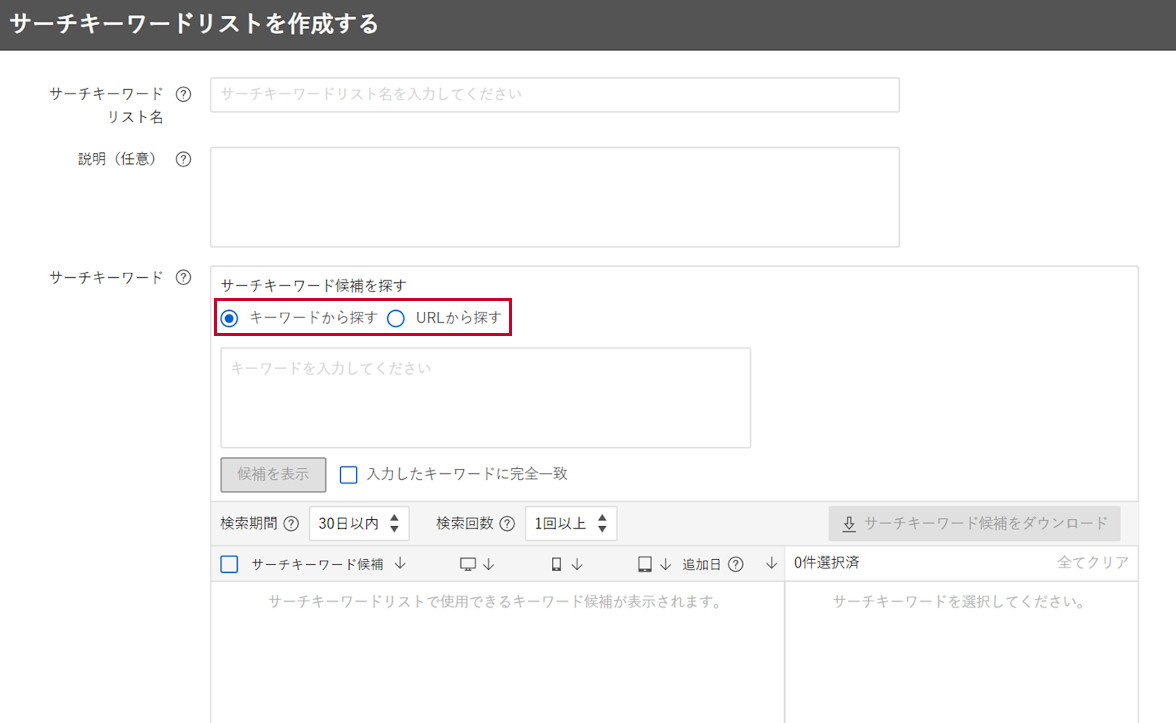Image resolution: width=1176 pixels, height=723 pixels.
Task: Click help icon beside サーチキーワードリスト名
Action: (x=183, y=94)
